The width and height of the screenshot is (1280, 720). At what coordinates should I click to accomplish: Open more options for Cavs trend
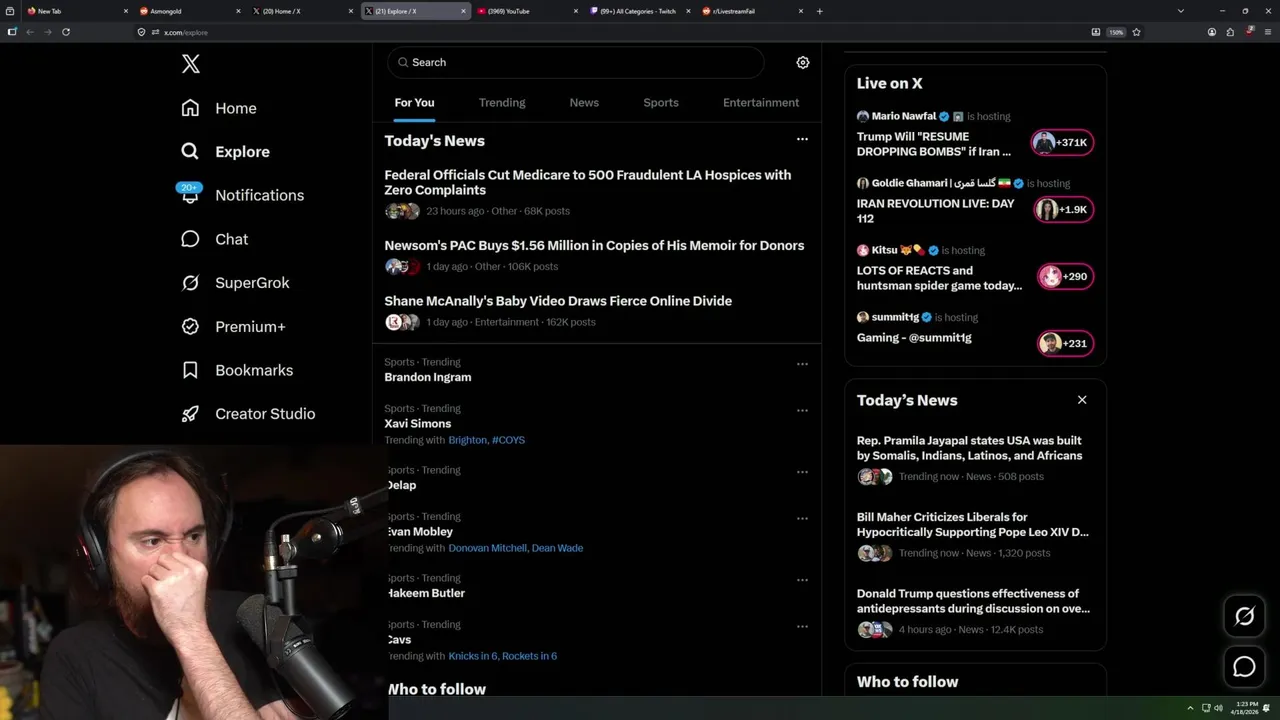click(x=802, y=627)
